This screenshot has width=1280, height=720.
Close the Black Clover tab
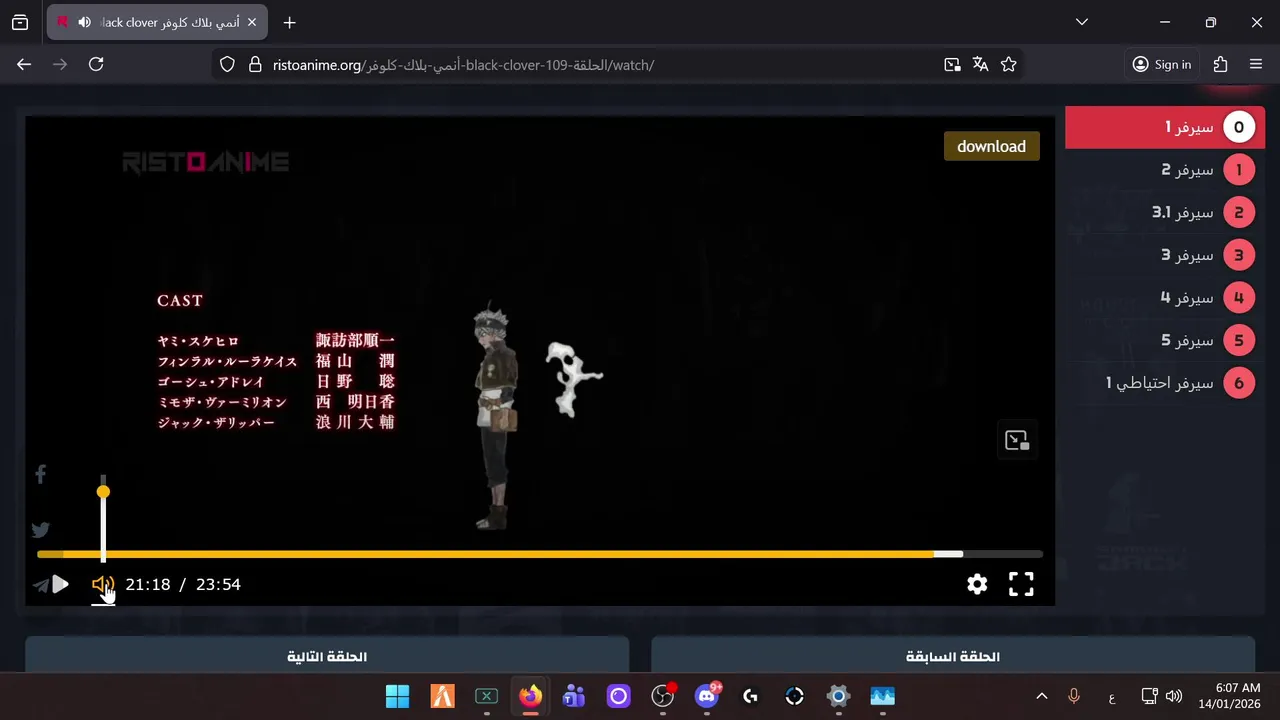click(x=251, y=22)
